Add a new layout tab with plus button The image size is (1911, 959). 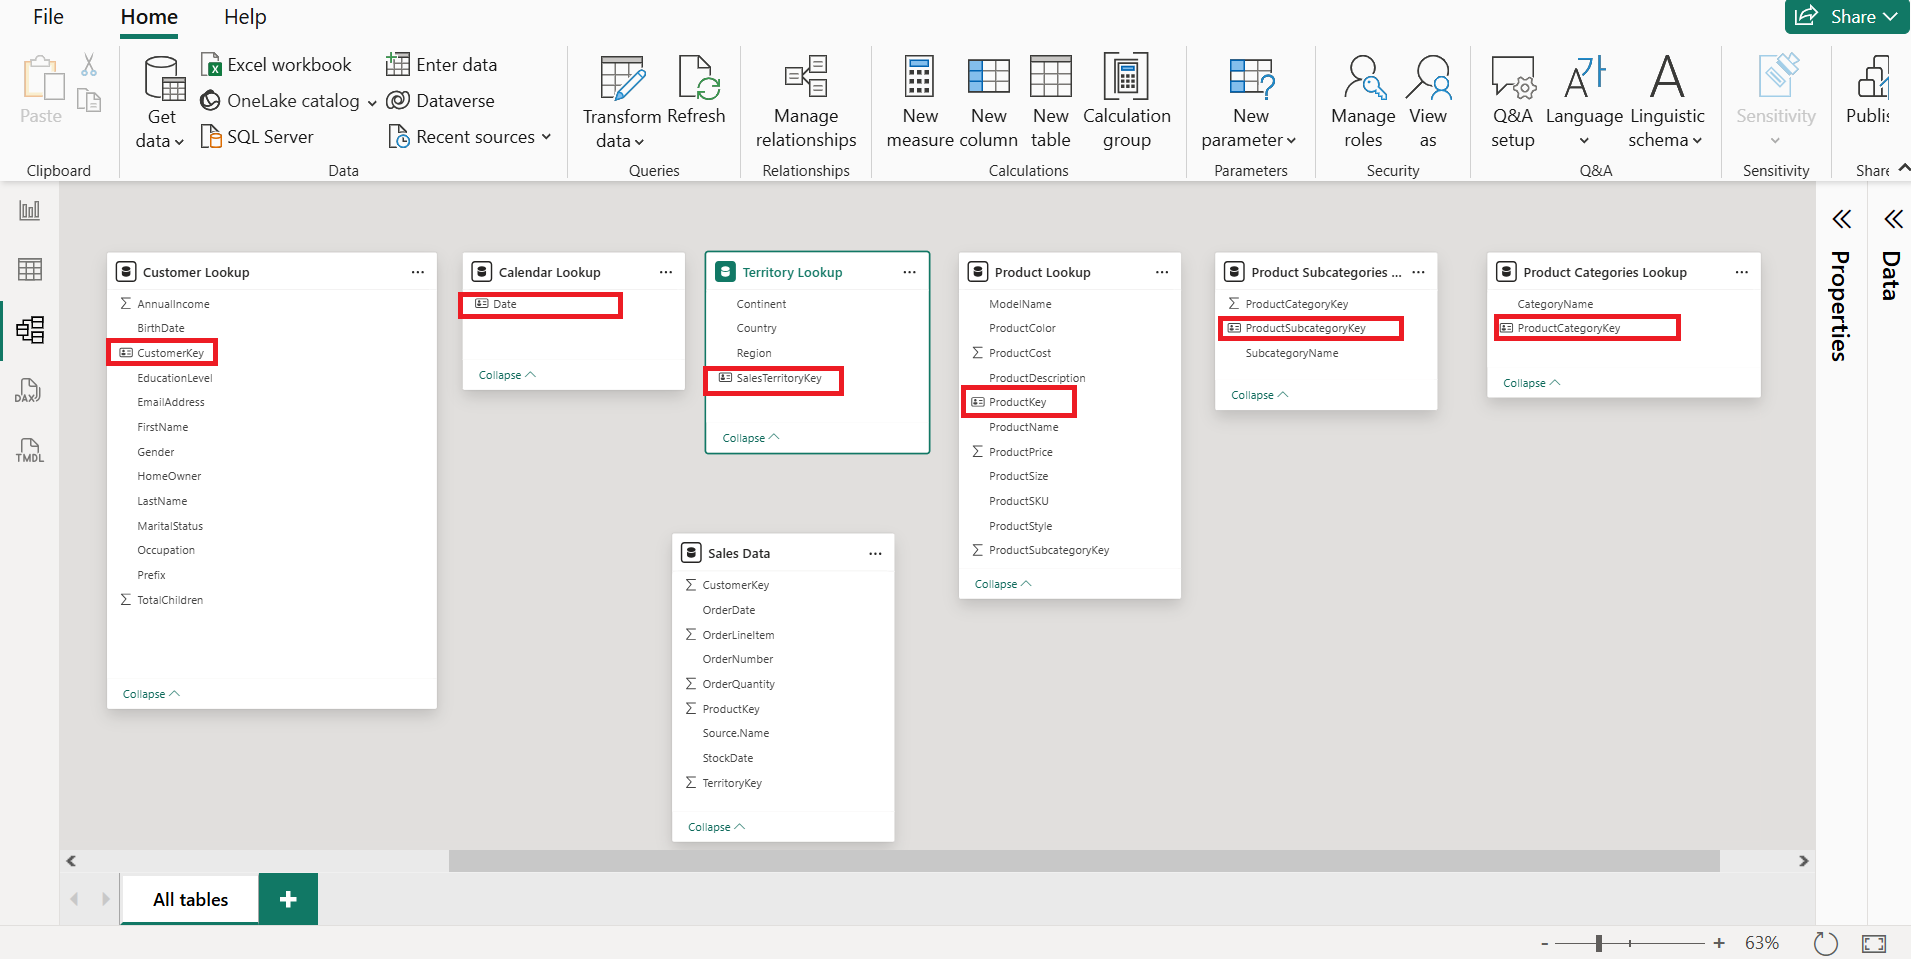(x=288, y=899)
